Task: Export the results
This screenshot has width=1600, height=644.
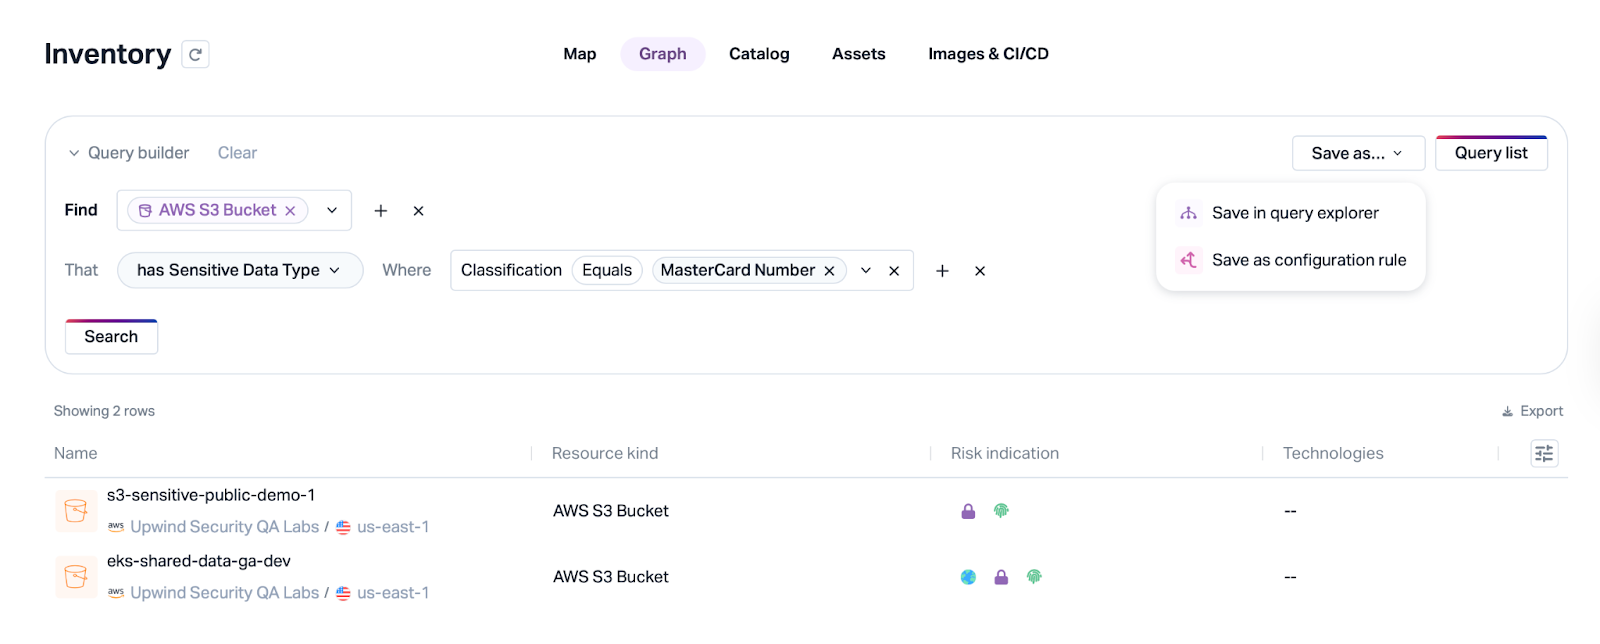Action: tap(1532, 411)
